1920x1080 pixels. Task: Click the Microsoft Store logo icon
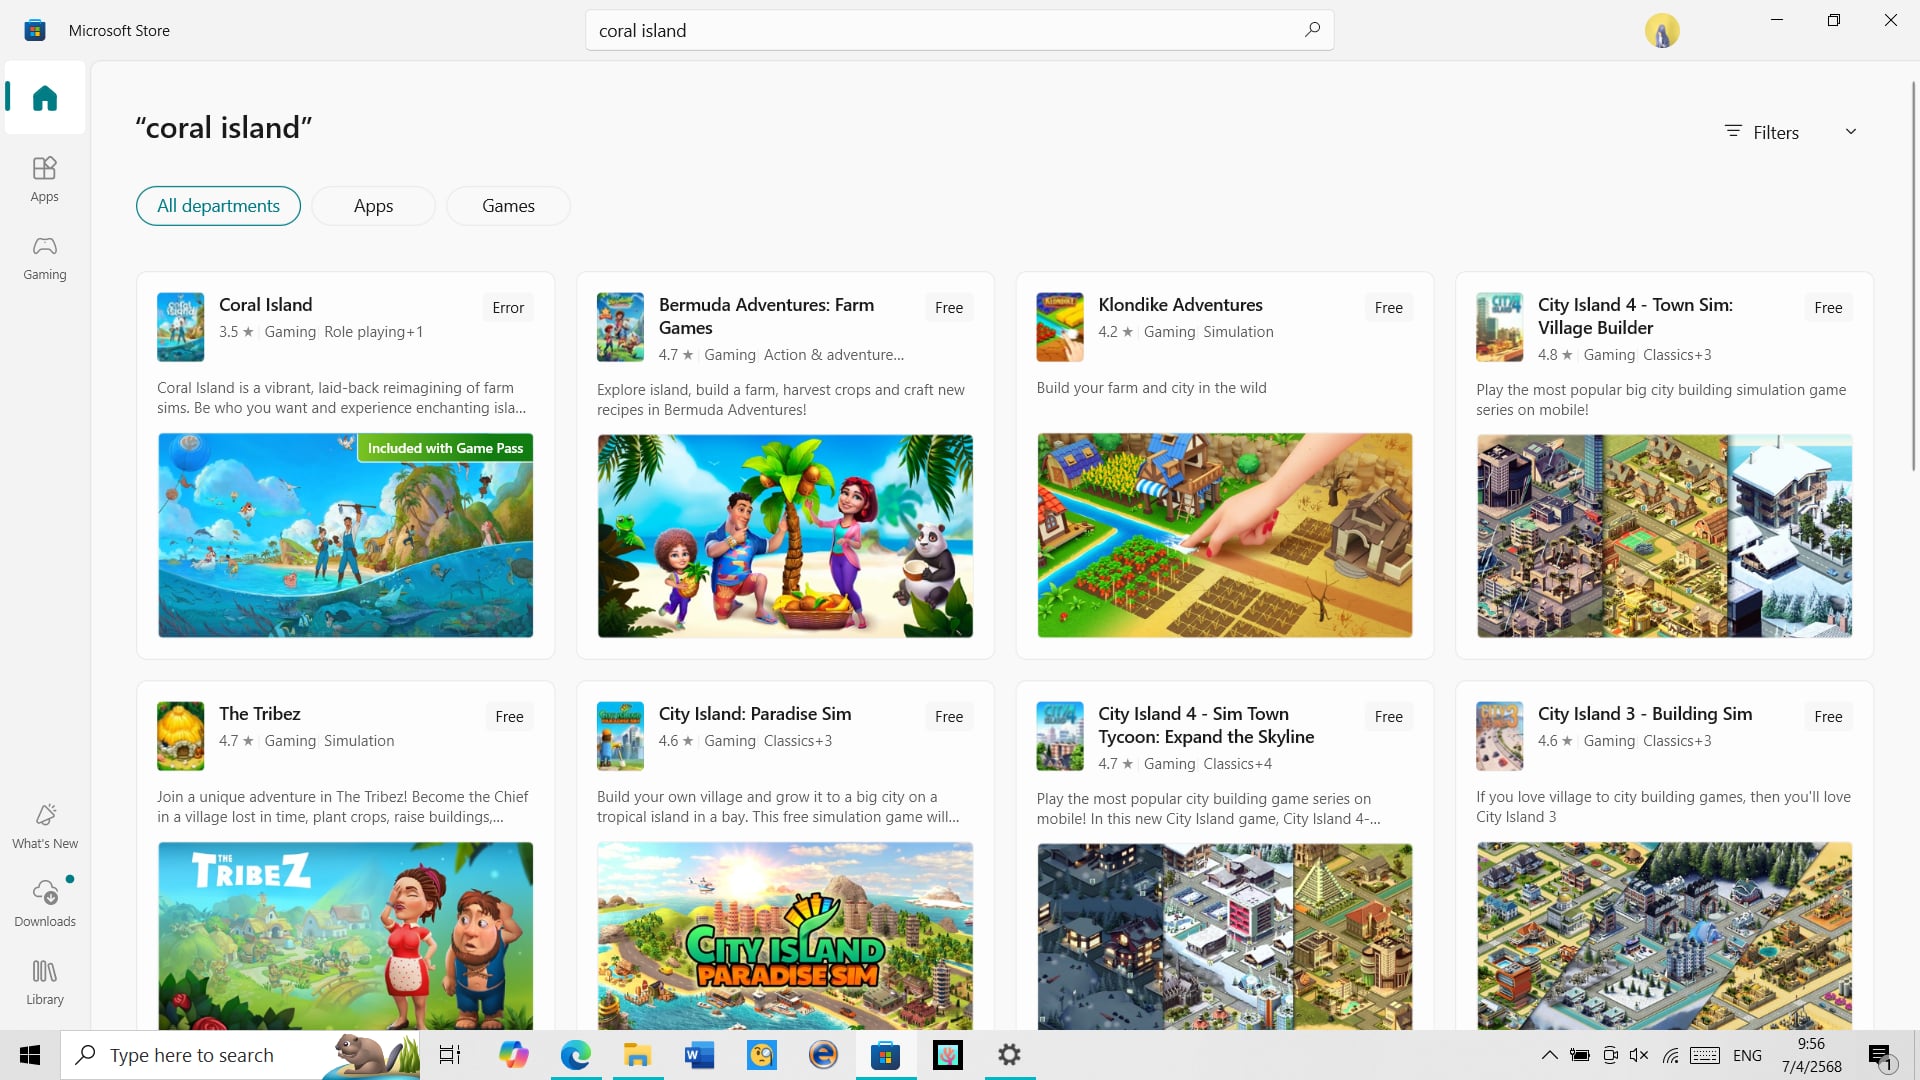35,30
